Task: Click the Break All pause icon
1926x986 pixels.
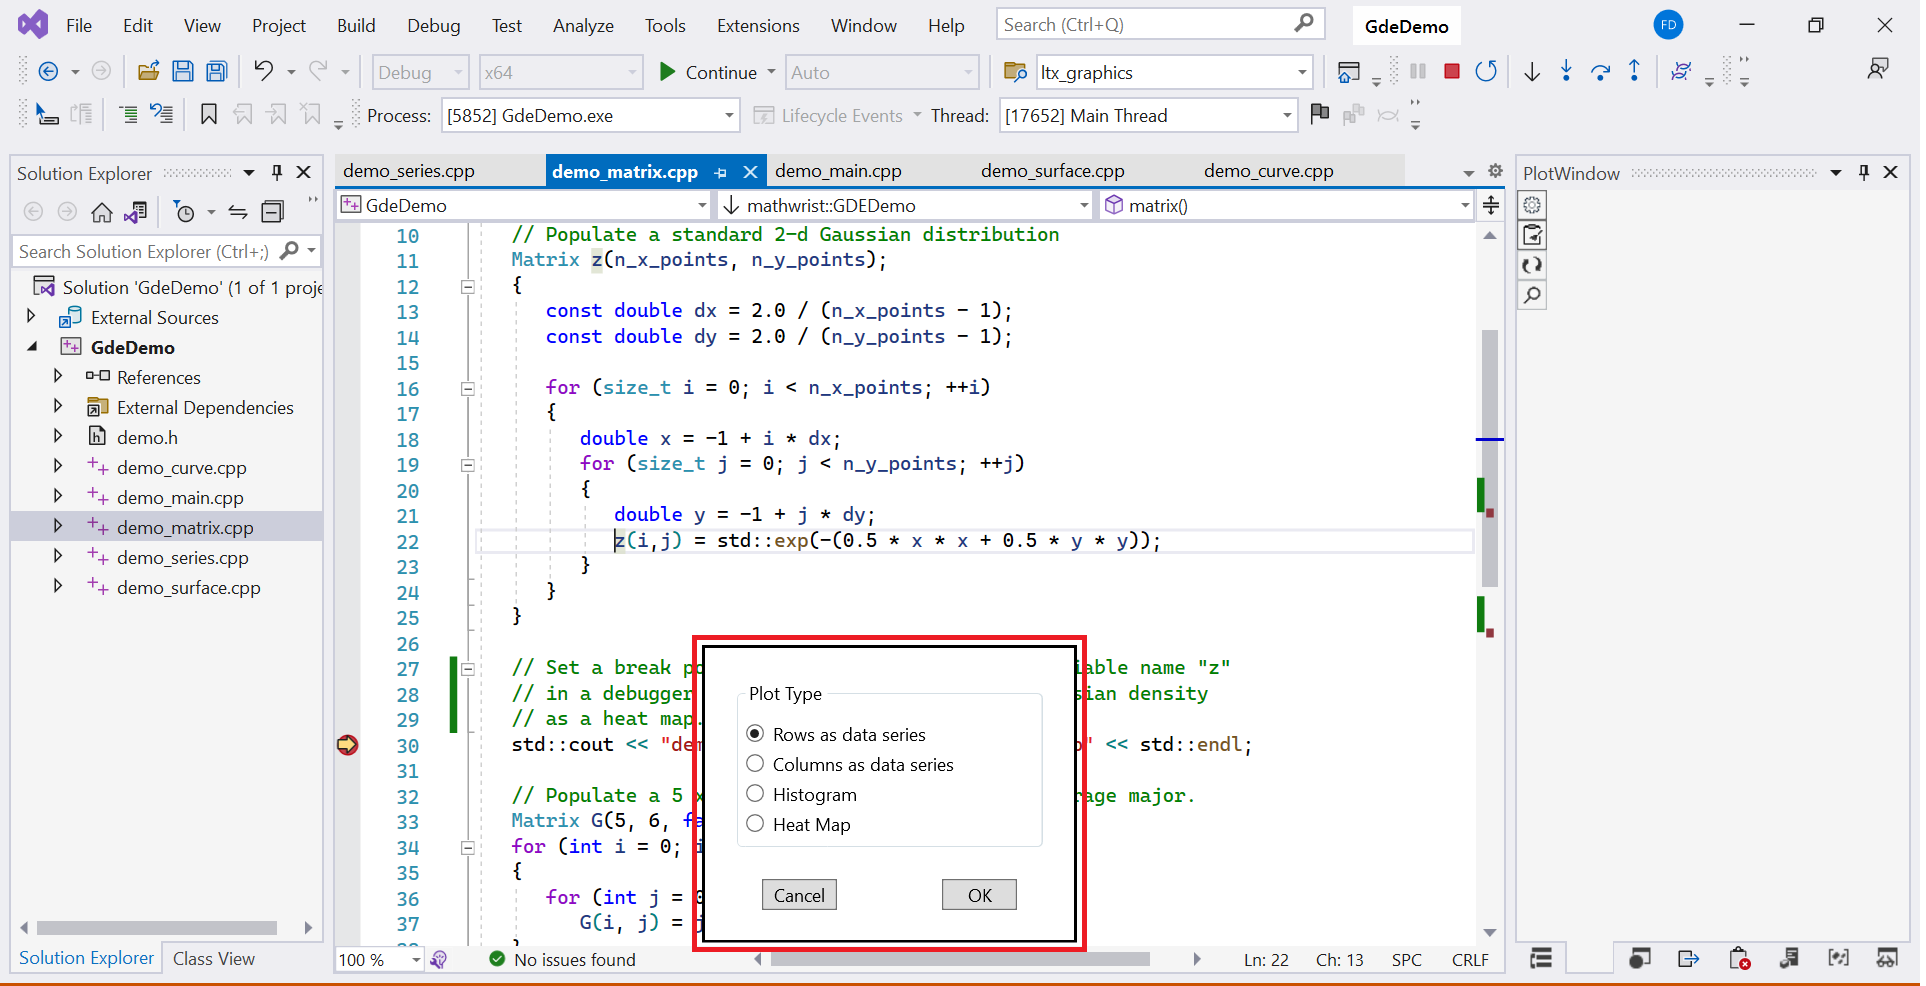Action: pyautogui.click(x=1418, y=71)
